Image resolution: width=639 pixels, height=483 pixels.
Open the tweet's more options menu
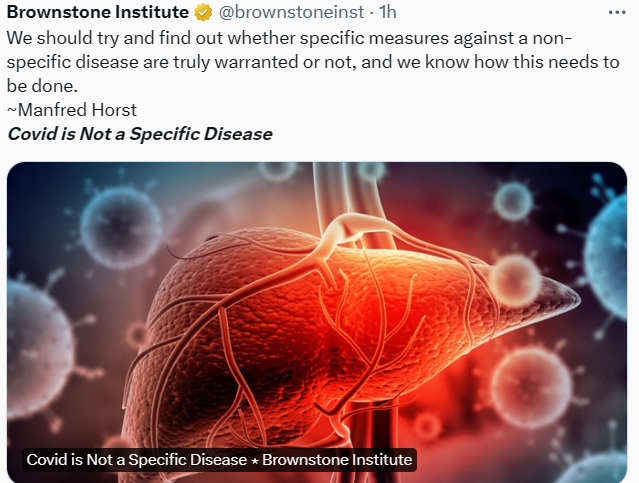tap(617, 13)
